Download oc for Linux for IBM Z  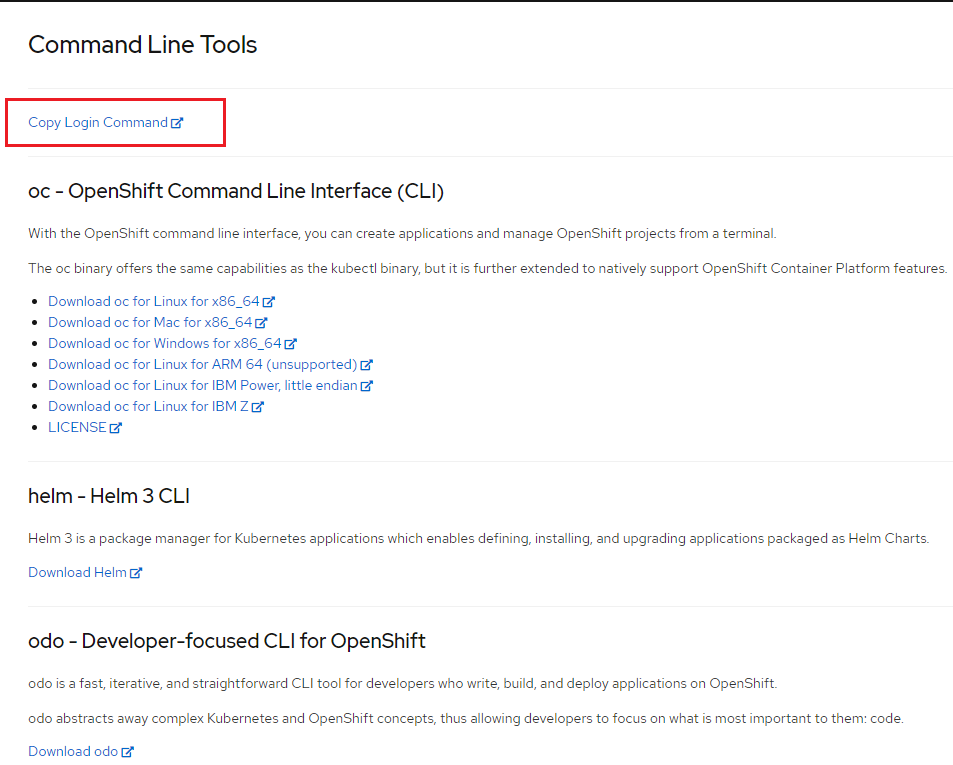tap(148, 406)
